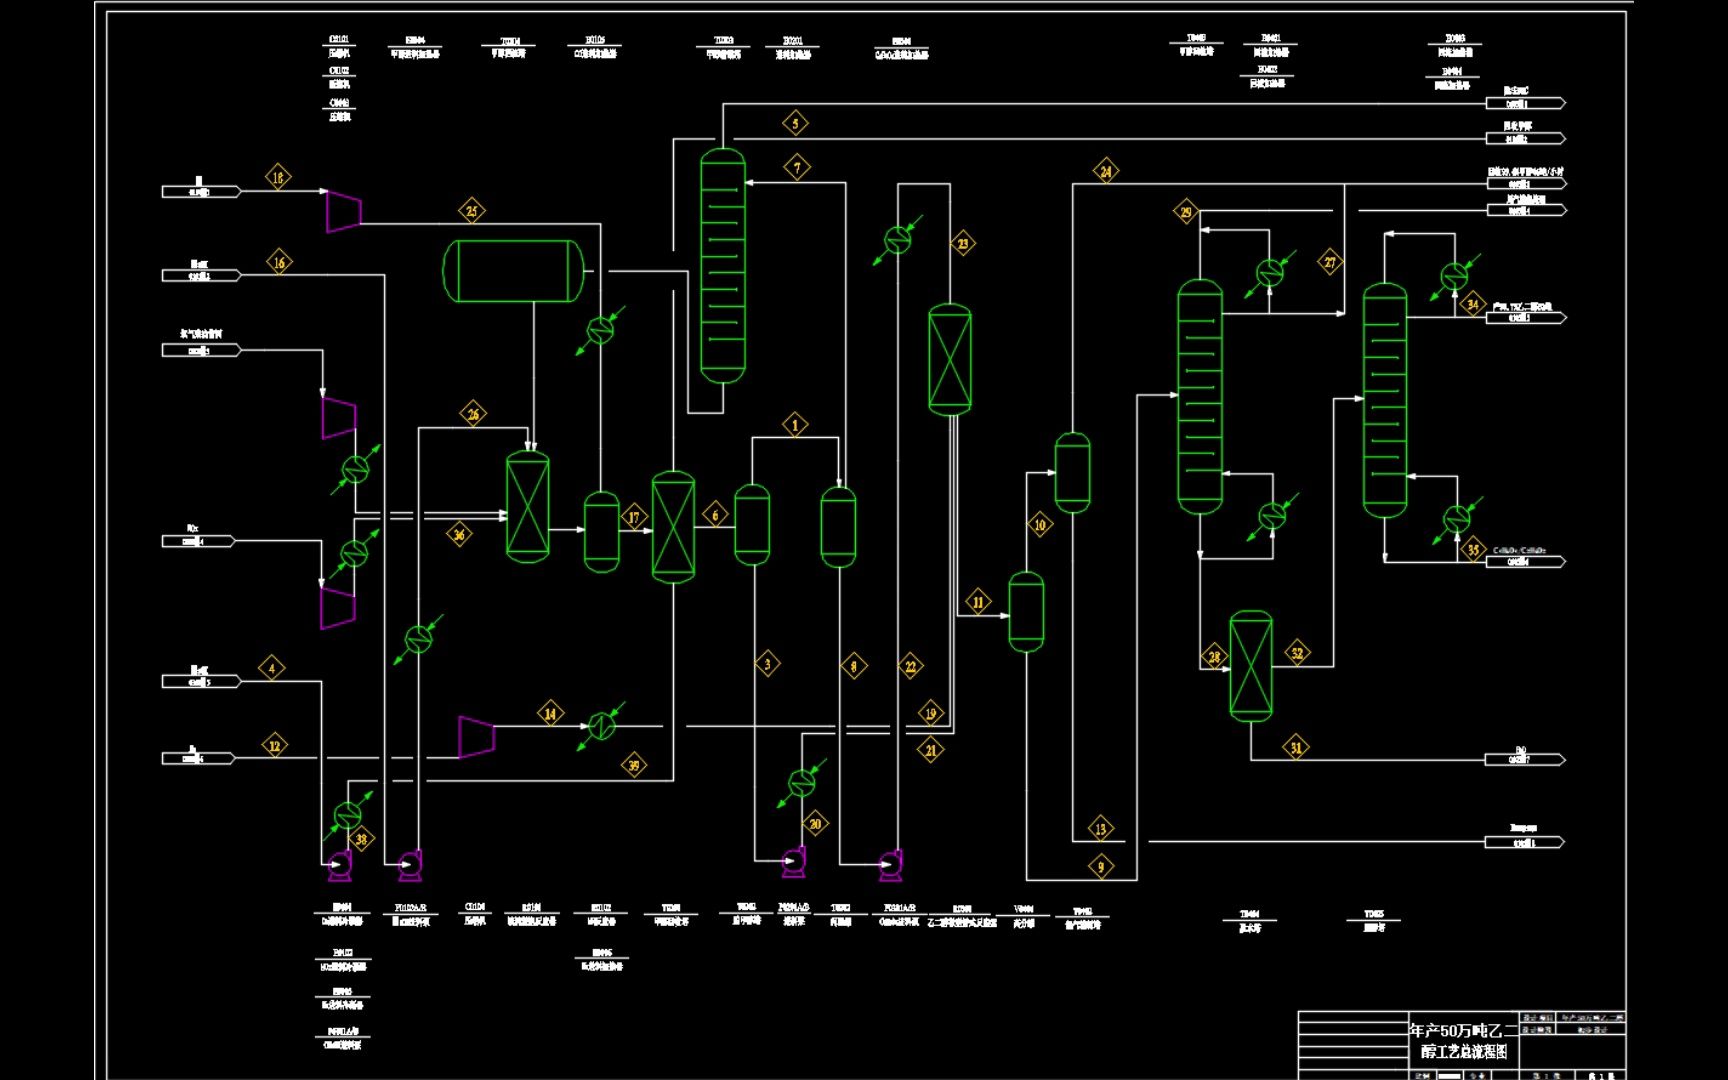Pick stream number 7 diamond tag
The width and height of the screenshot is (1728, 1080).
tap(797, 167)
